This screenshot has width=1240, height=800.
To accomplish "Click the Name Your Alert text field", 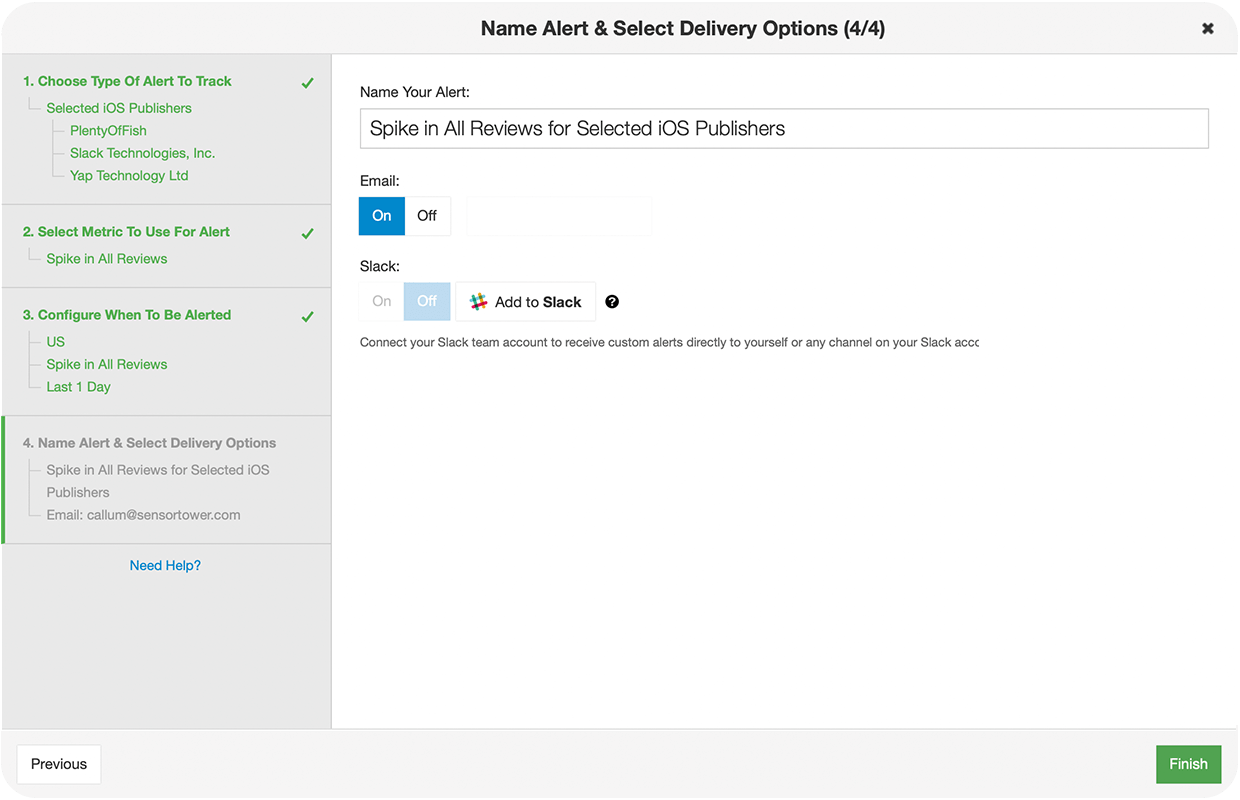I will 783,129.
